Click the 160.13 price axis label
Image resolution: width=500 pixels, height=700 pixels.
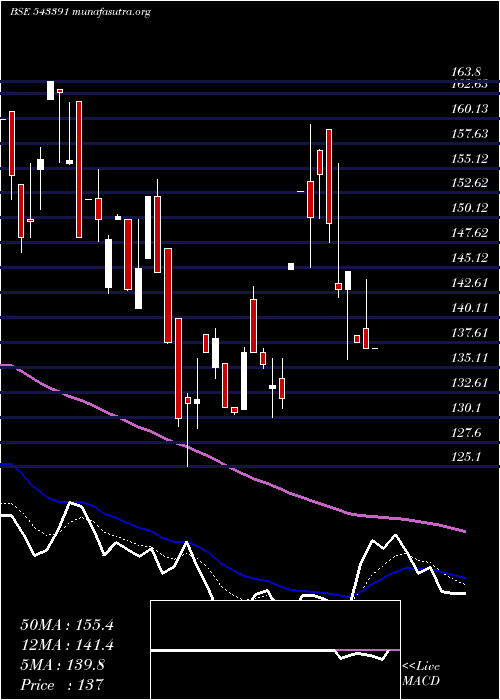pos(470,108)
